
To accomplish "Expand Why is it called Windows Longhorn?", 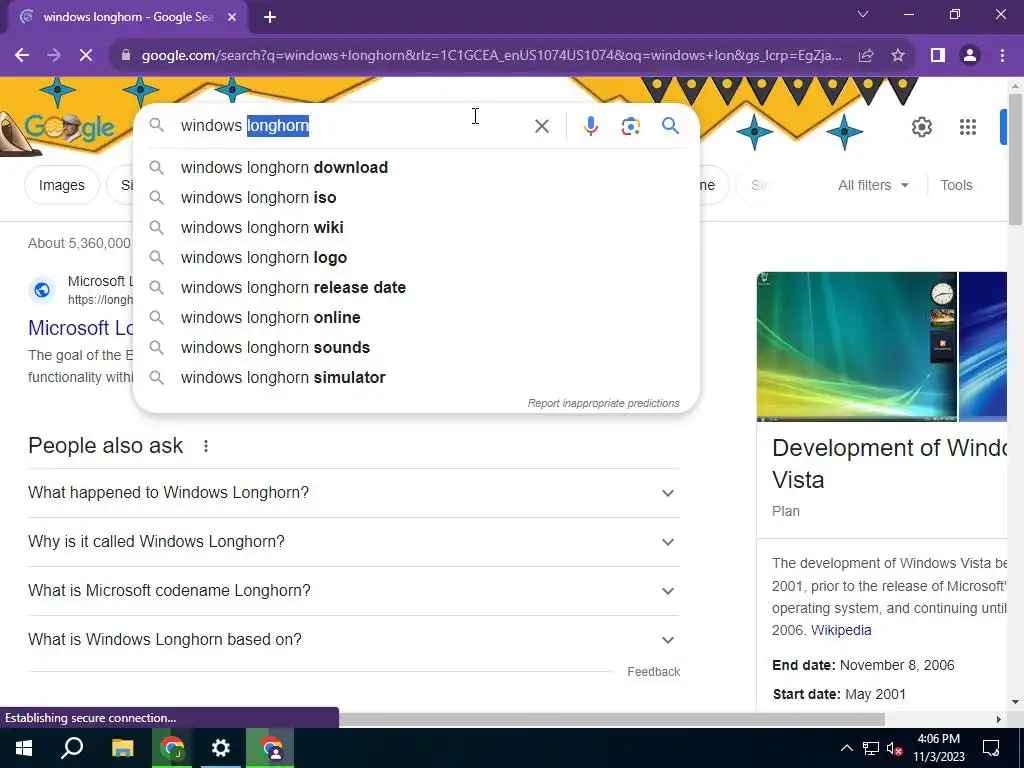I will 354,541.
